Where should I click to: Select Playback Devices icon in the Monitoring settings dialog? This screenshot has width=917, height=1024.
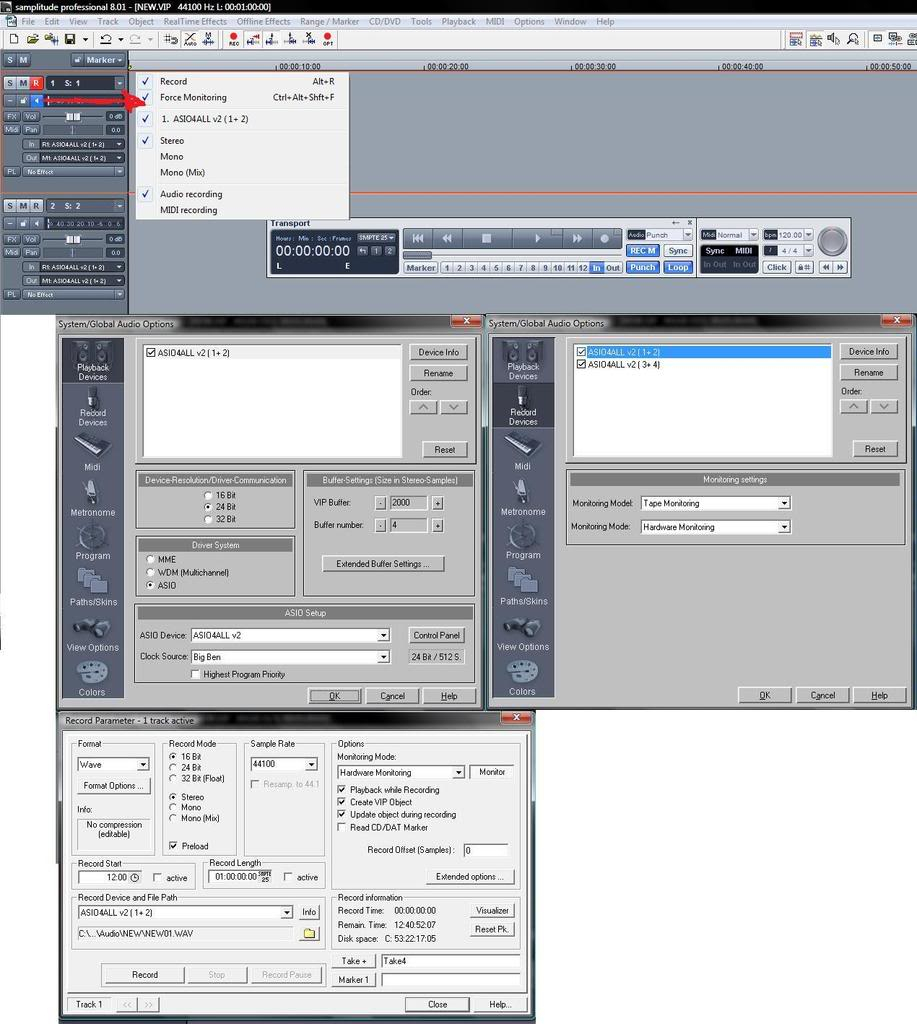coord(523,360)
